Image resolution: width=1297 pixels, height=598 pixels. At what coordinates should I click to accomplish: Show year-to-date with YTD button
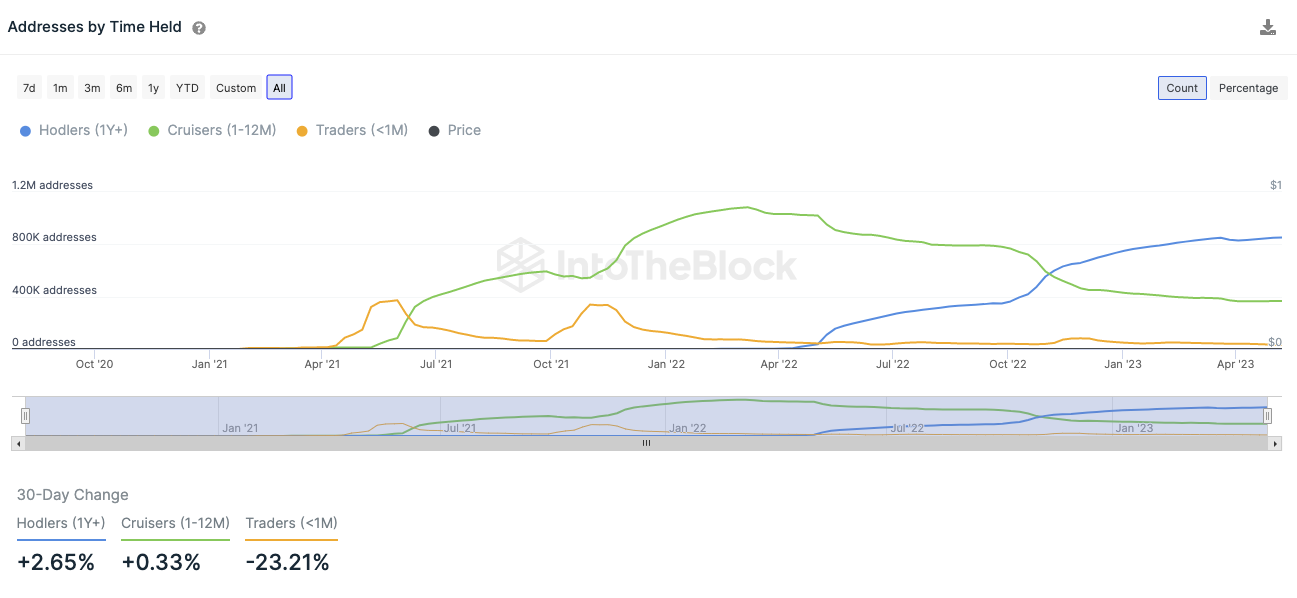(187, 88)
